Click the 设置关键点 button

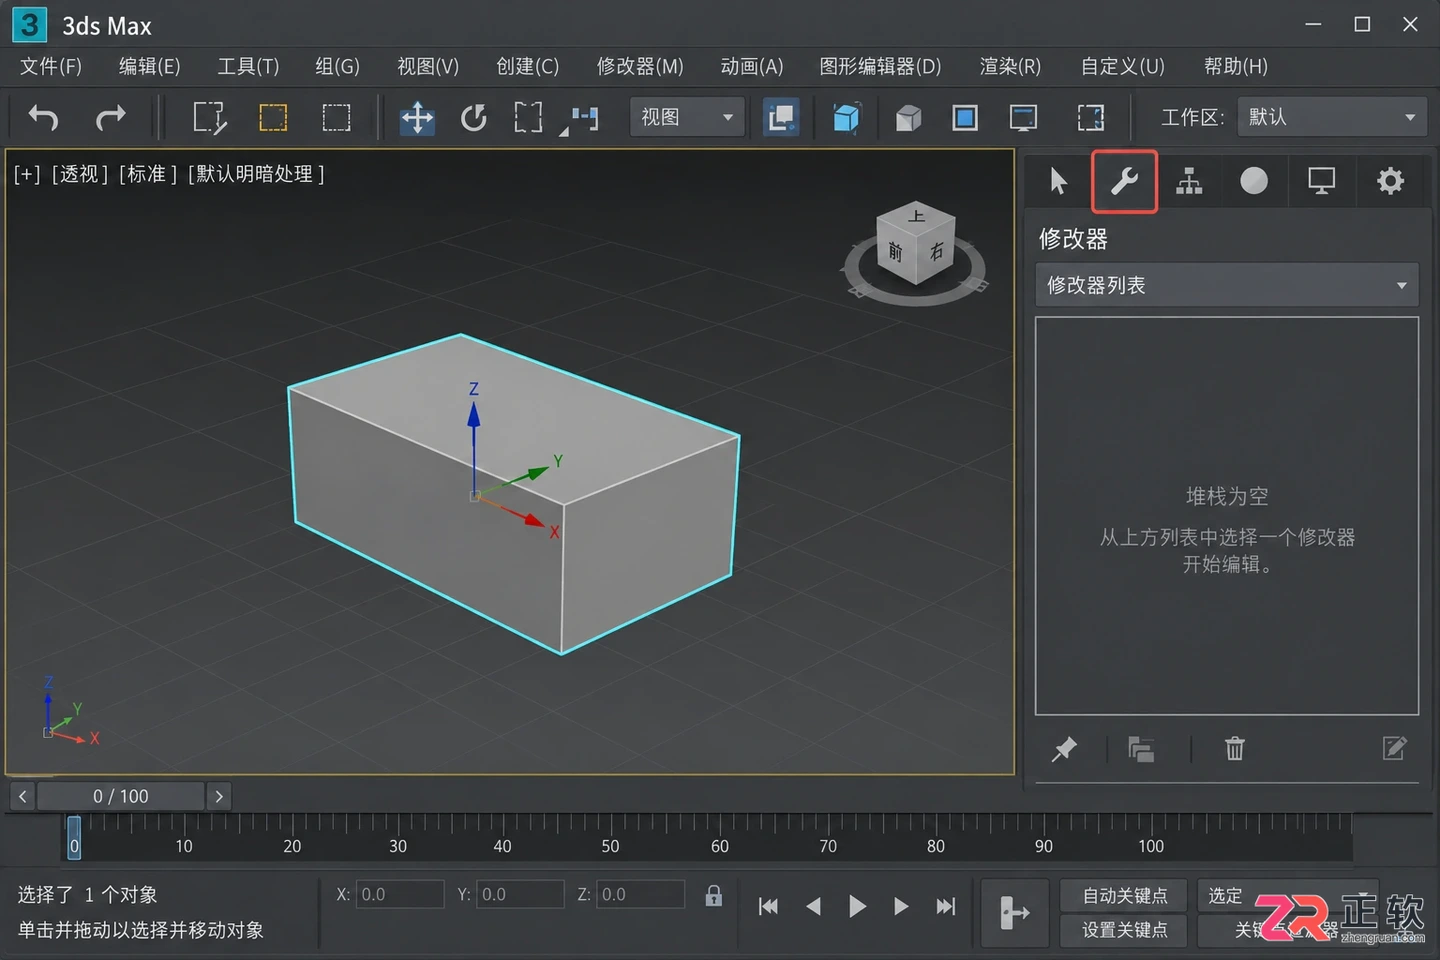1124,930
